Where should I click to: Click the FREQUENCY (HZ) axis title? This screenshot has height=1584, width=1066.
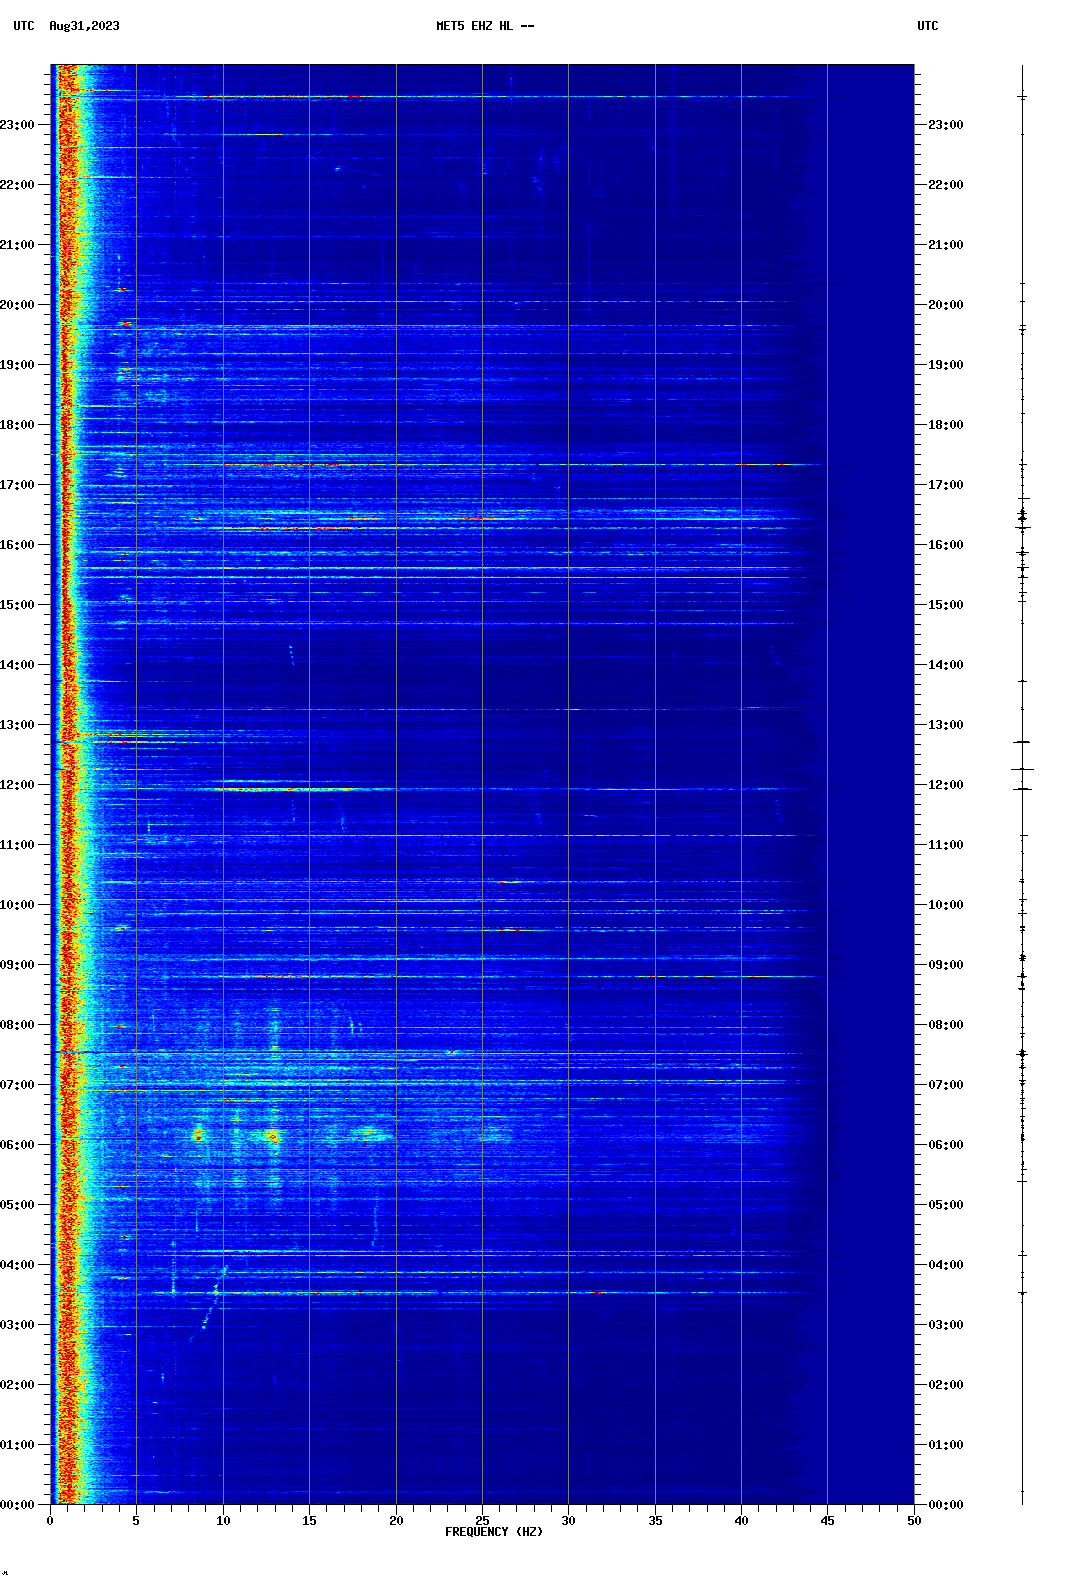[493, 1532]
